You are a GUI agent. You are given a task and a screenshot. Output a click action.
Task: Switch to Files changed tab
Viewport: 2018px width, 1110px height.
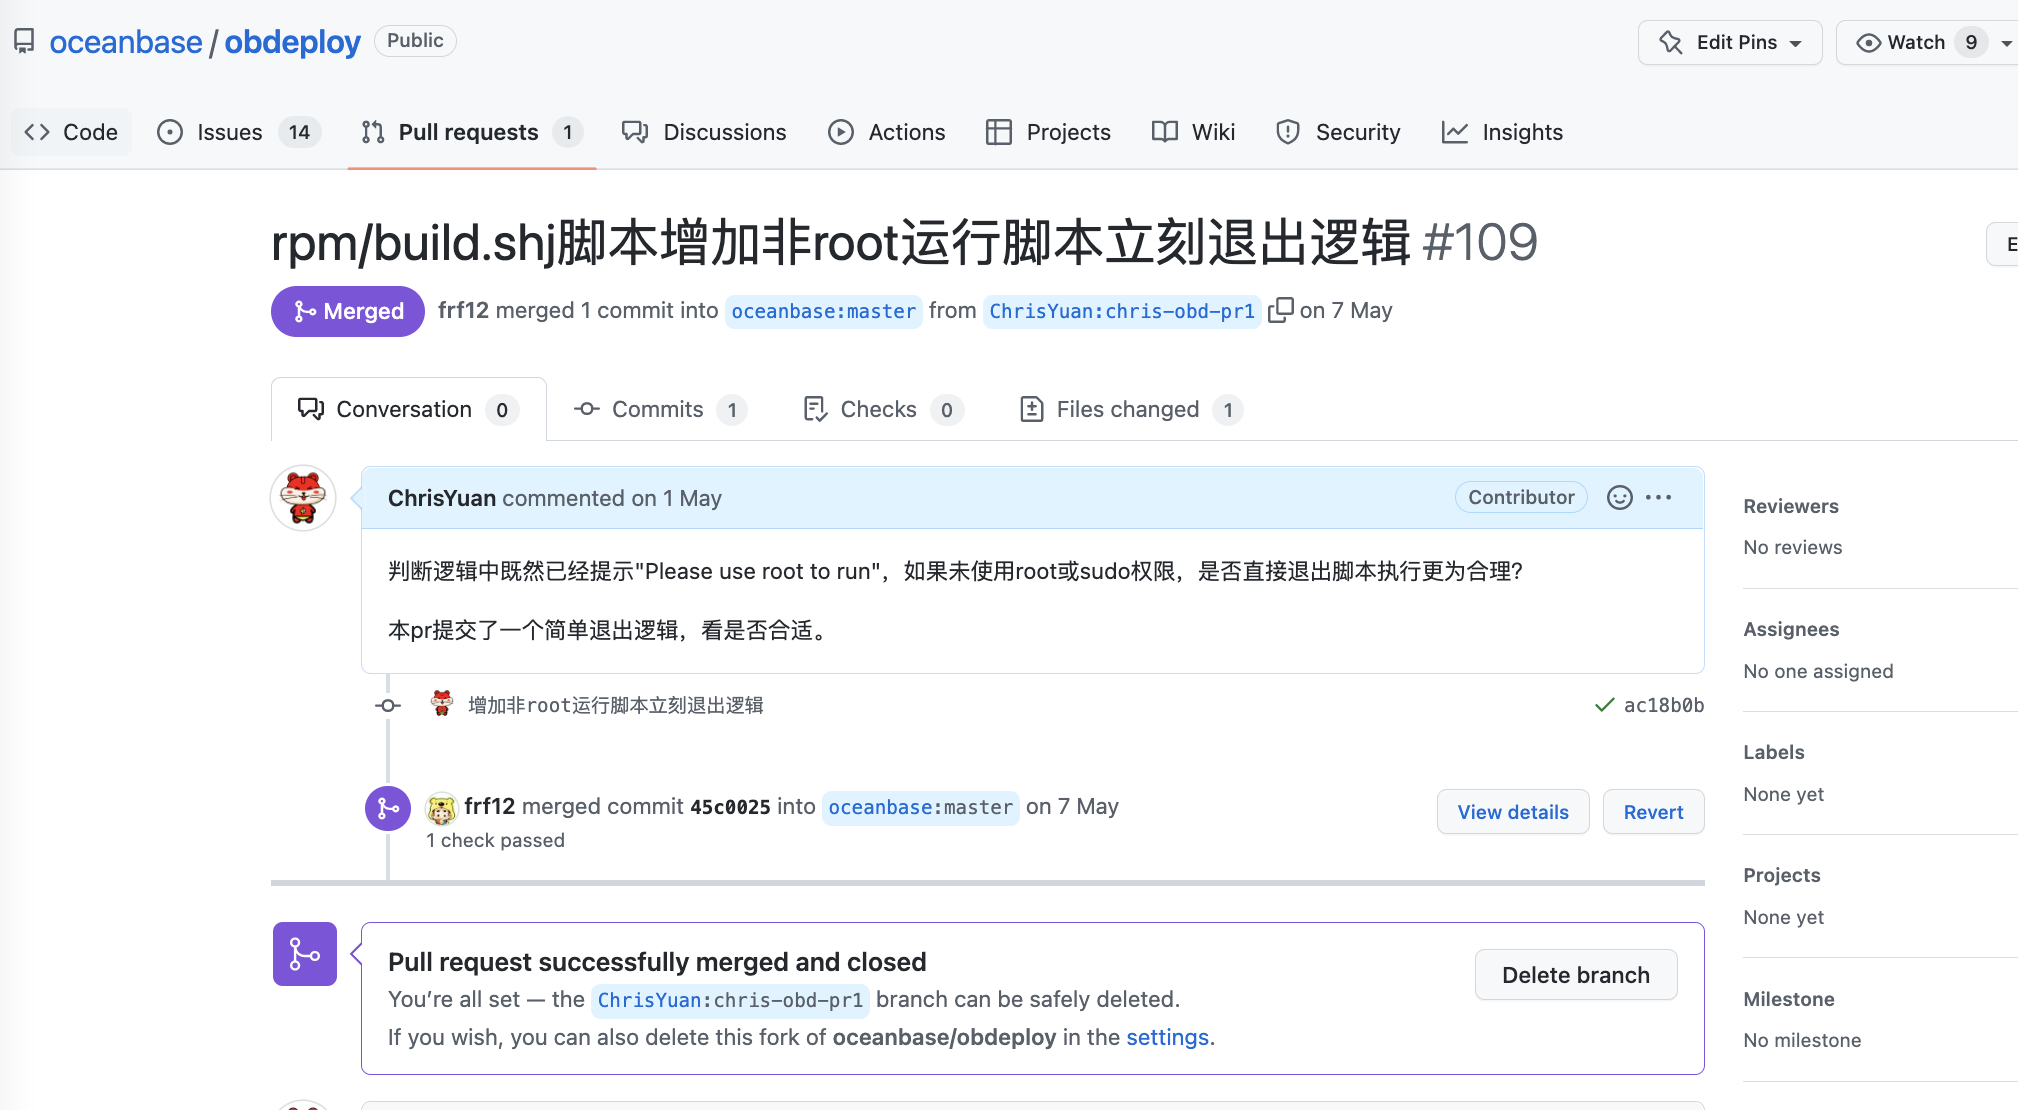click(1127, 409)
